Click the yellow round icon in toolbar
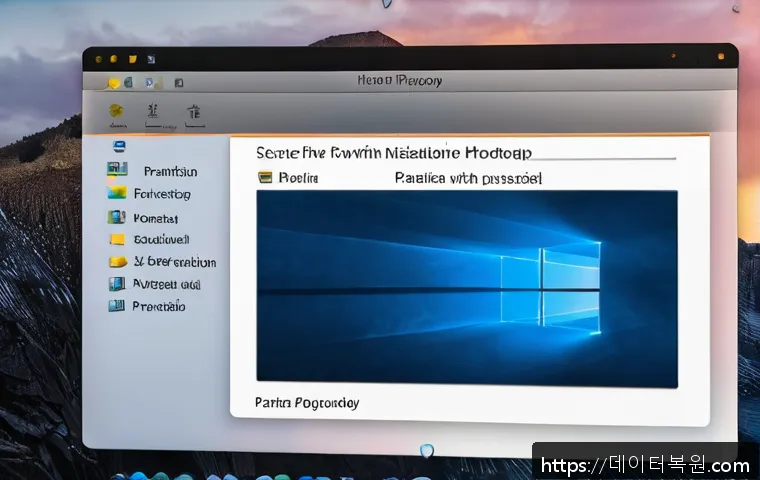Viewport: 760px width, 480px height. 116,110
